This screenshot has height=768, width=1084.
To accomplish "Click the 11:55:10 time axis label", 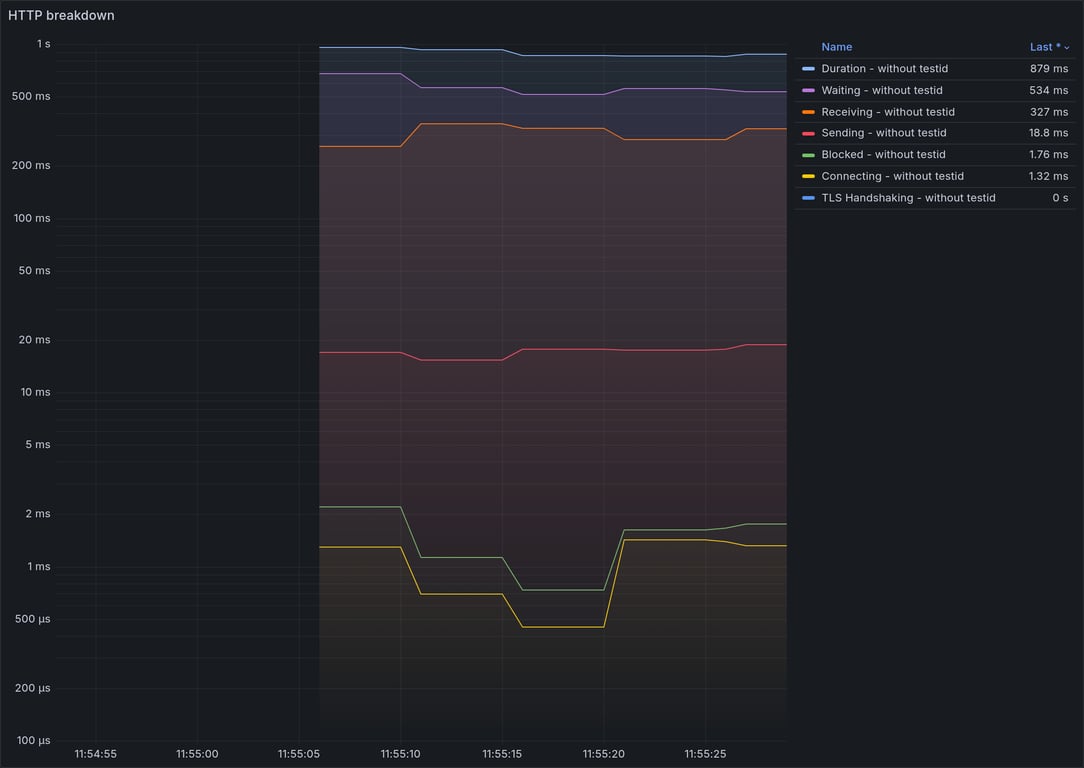I will coord(400,753).
